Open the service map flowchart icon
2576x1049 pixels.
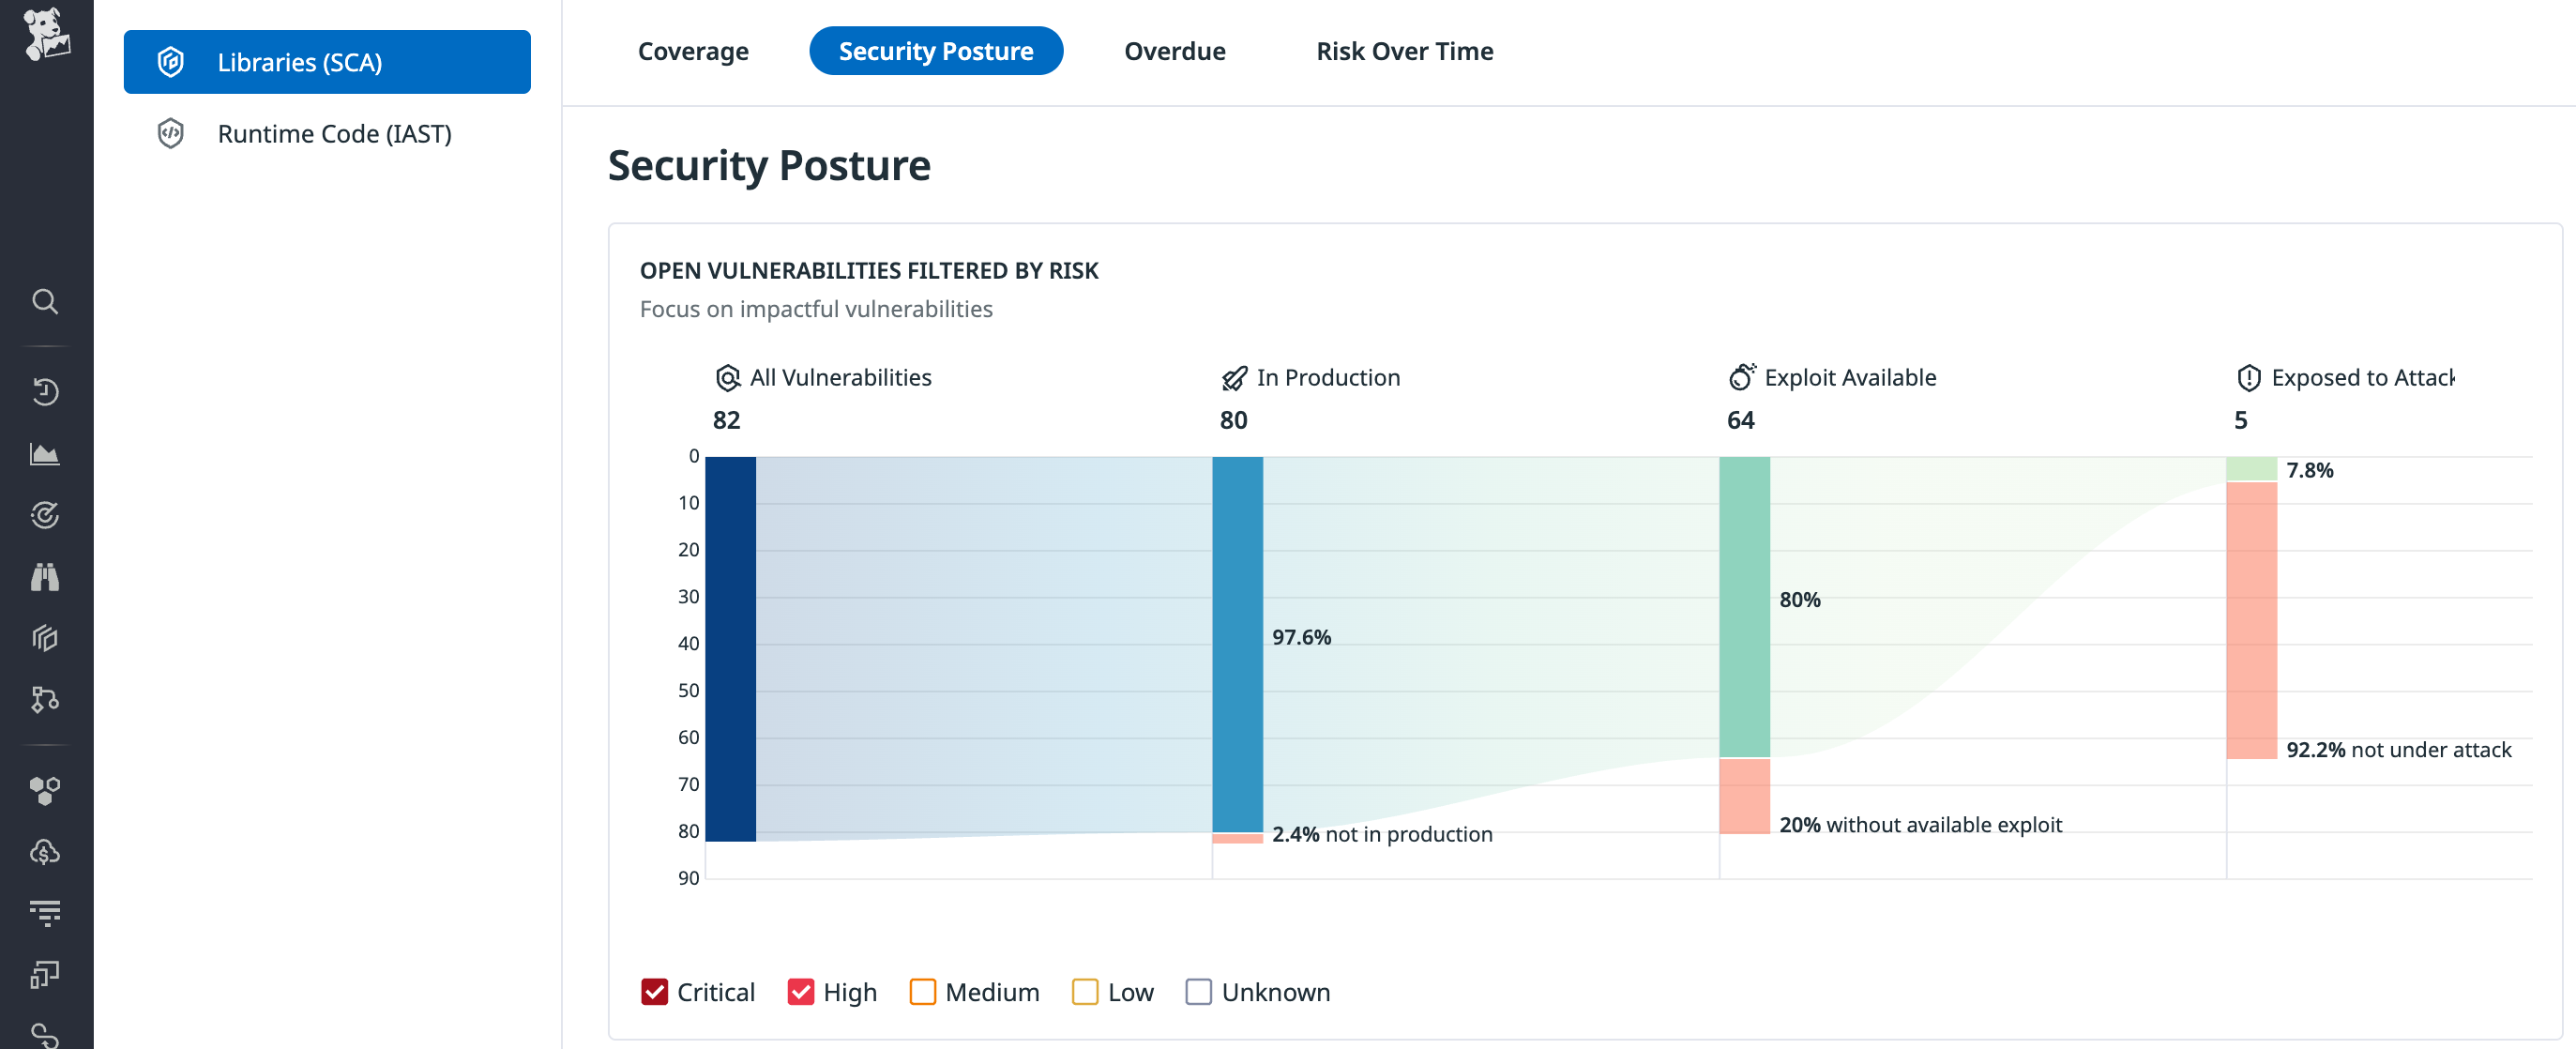click(46, 701)
